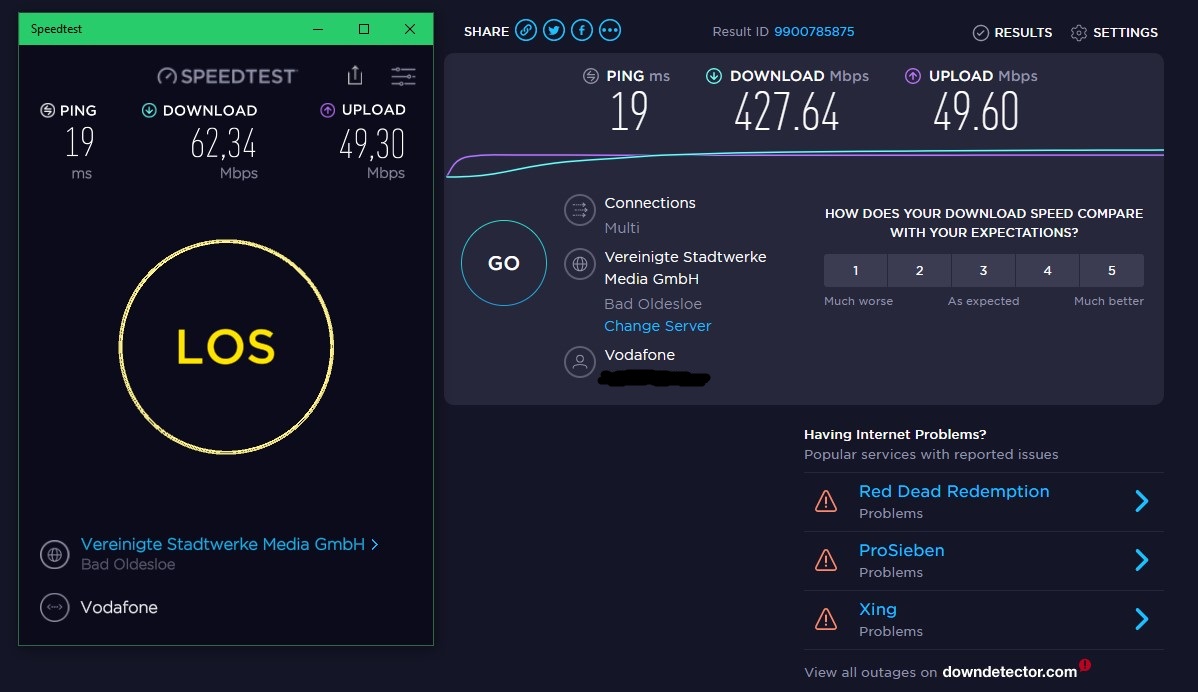Click Vodafone provider text in app
Viewport: 1198px width, 692px height.
tap(119, 608)
